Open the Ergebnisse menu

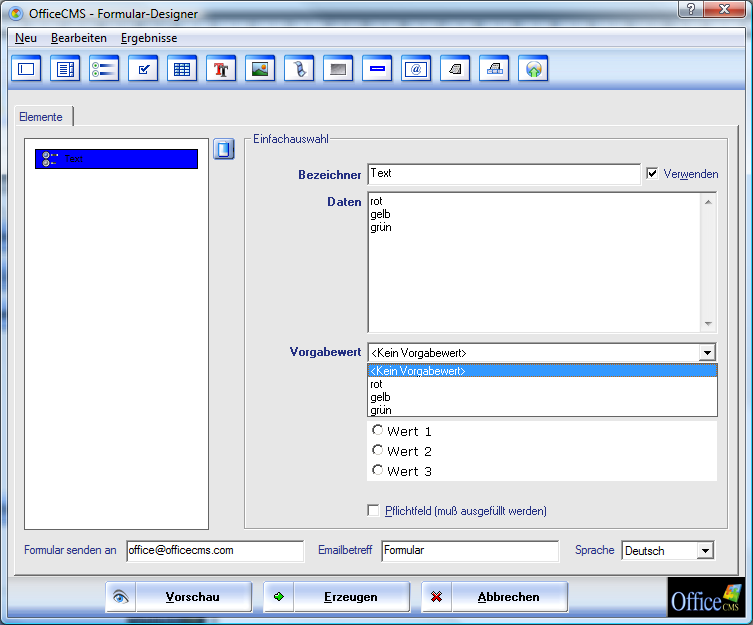(x=149, y=38)
